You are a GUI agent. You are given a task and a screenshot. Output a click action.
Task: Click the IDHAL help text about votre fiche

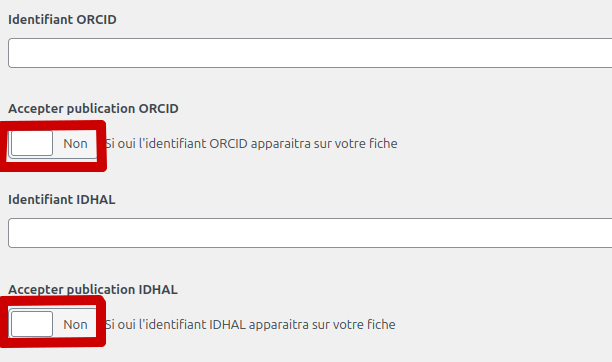coord(251,325)
